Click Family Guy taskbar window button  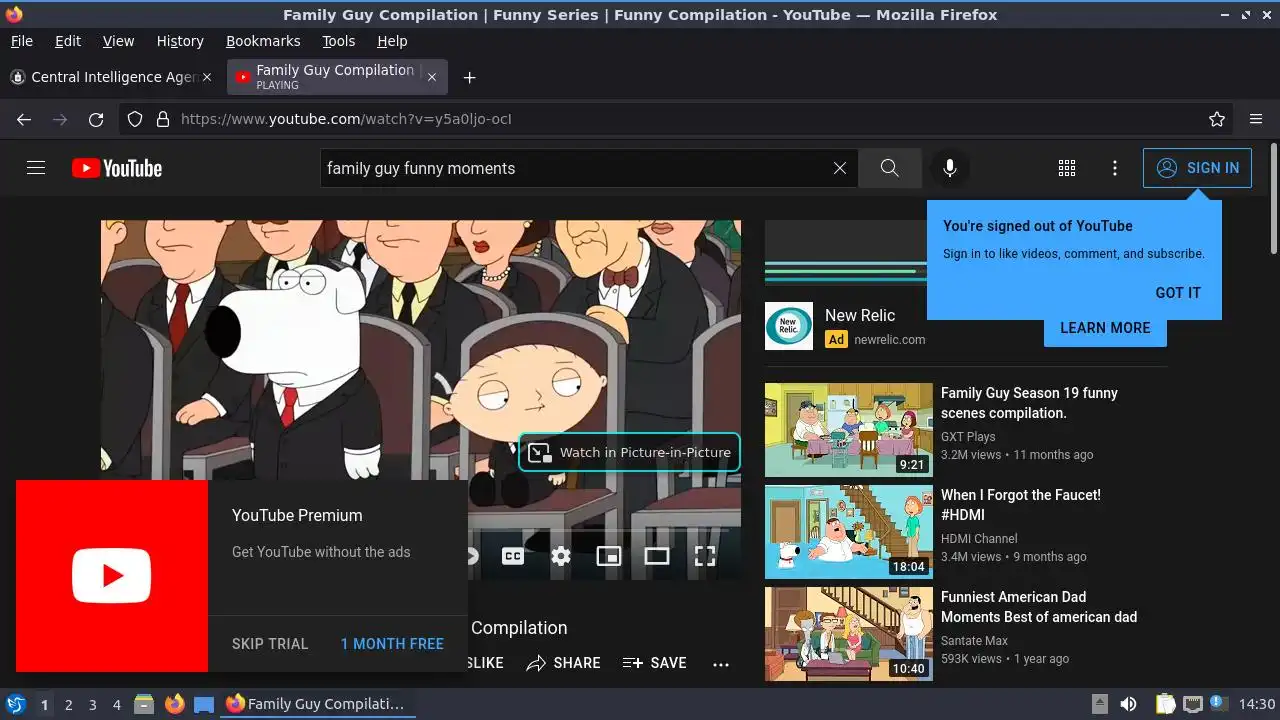[318, 704]
